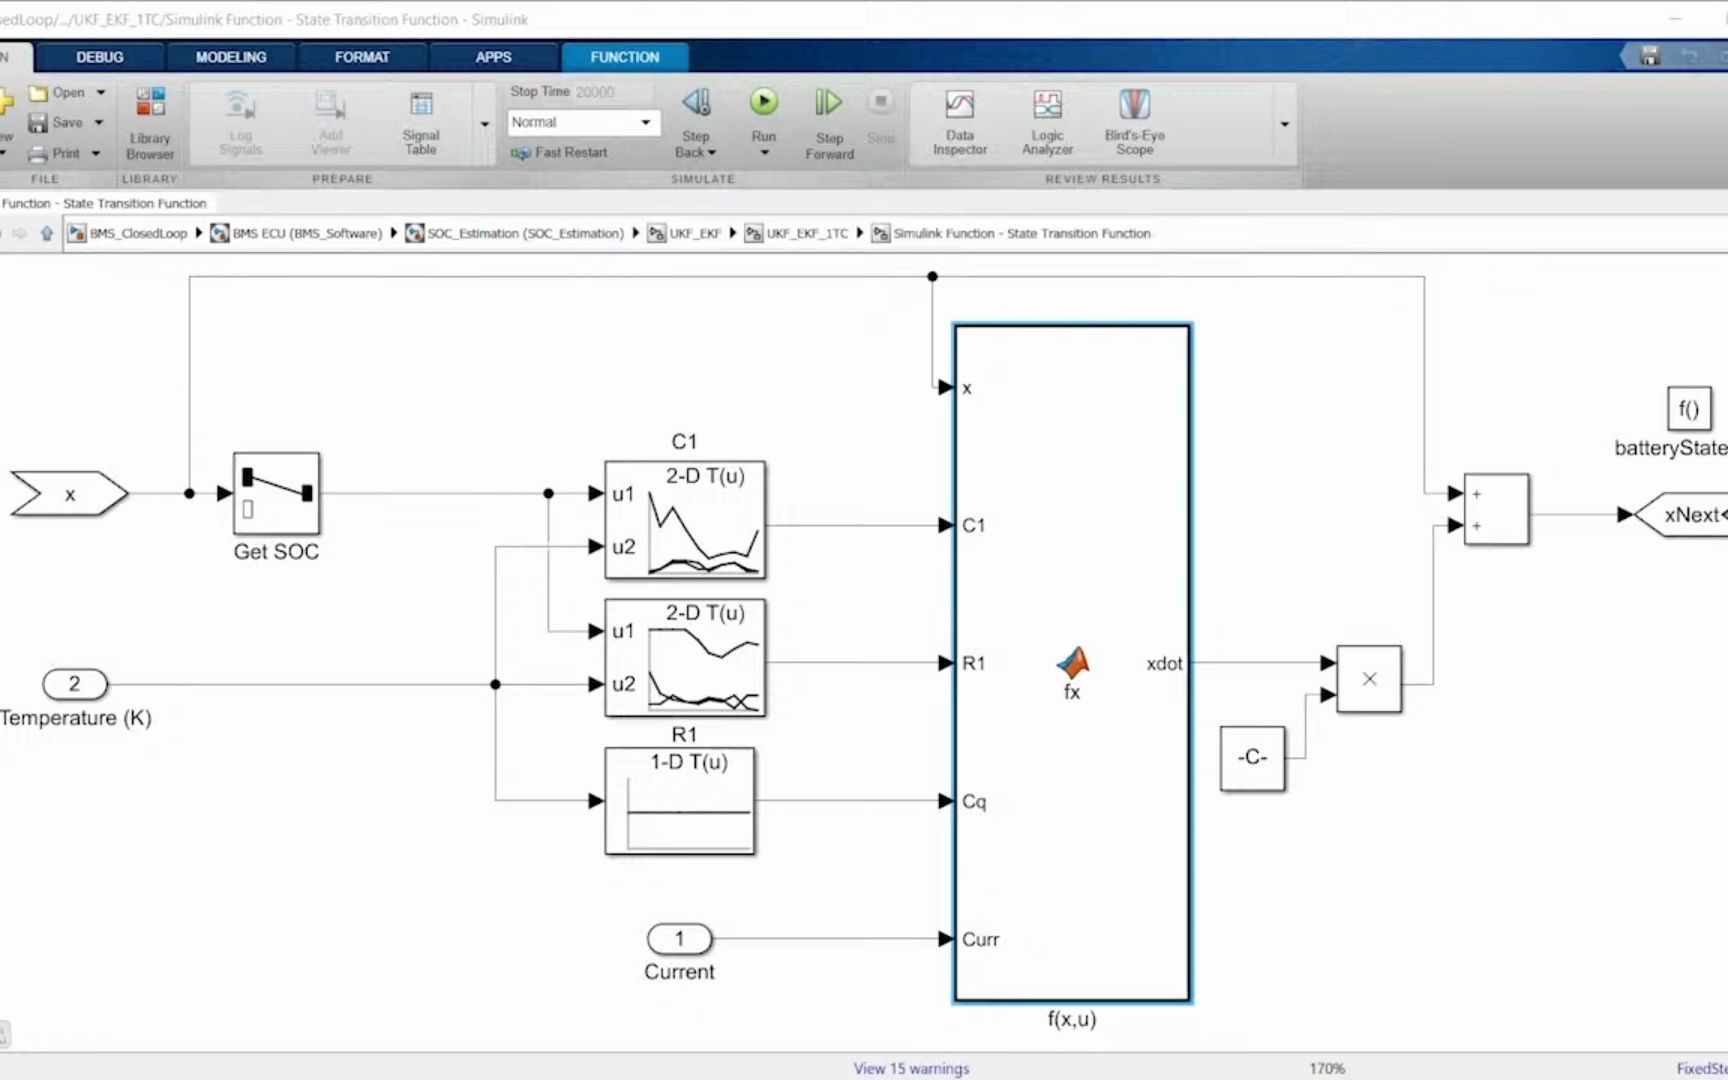Viewport: 1728px width, 1080px height.
Task: Click the Log Signals icon
Action: coord(240,123)
